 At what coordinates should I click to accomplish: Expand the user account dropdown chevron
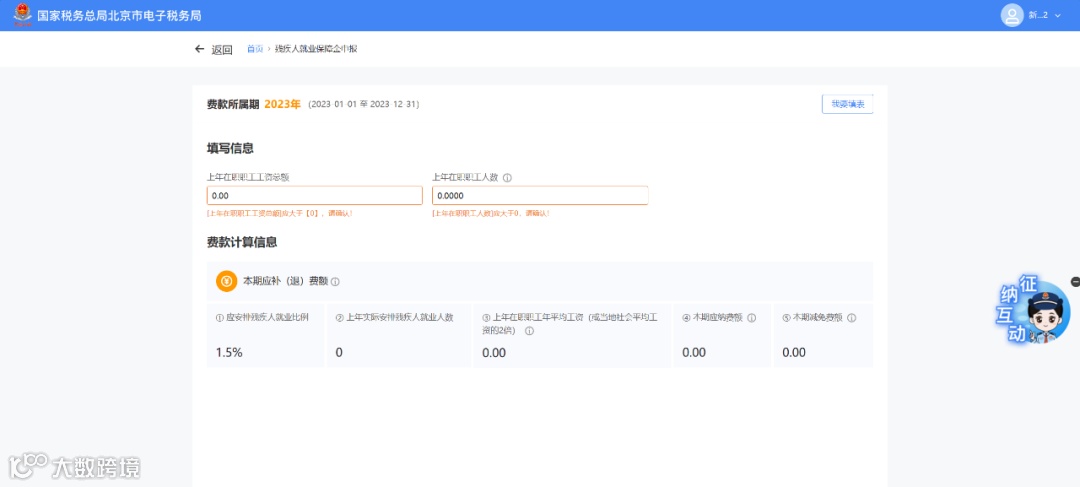1058,15
